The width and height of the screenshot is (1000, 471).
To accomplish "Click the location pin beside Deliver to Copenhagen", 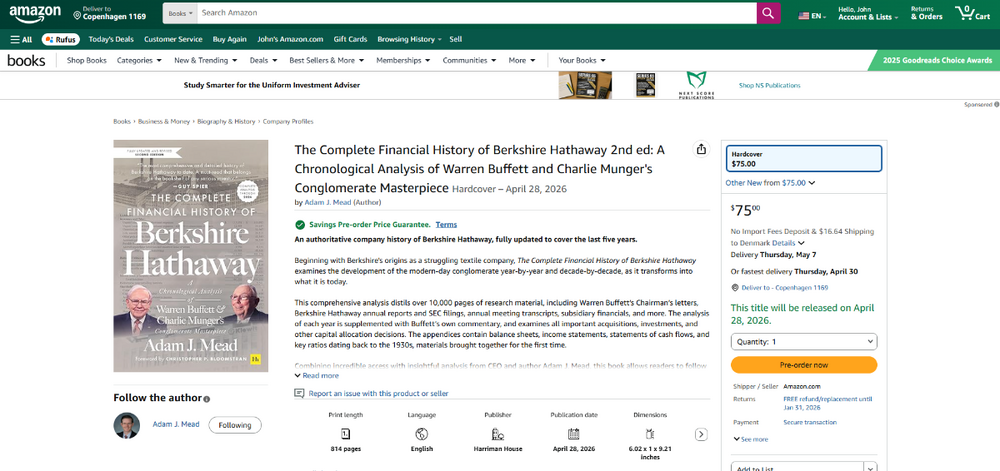I will tap(77, 15).
